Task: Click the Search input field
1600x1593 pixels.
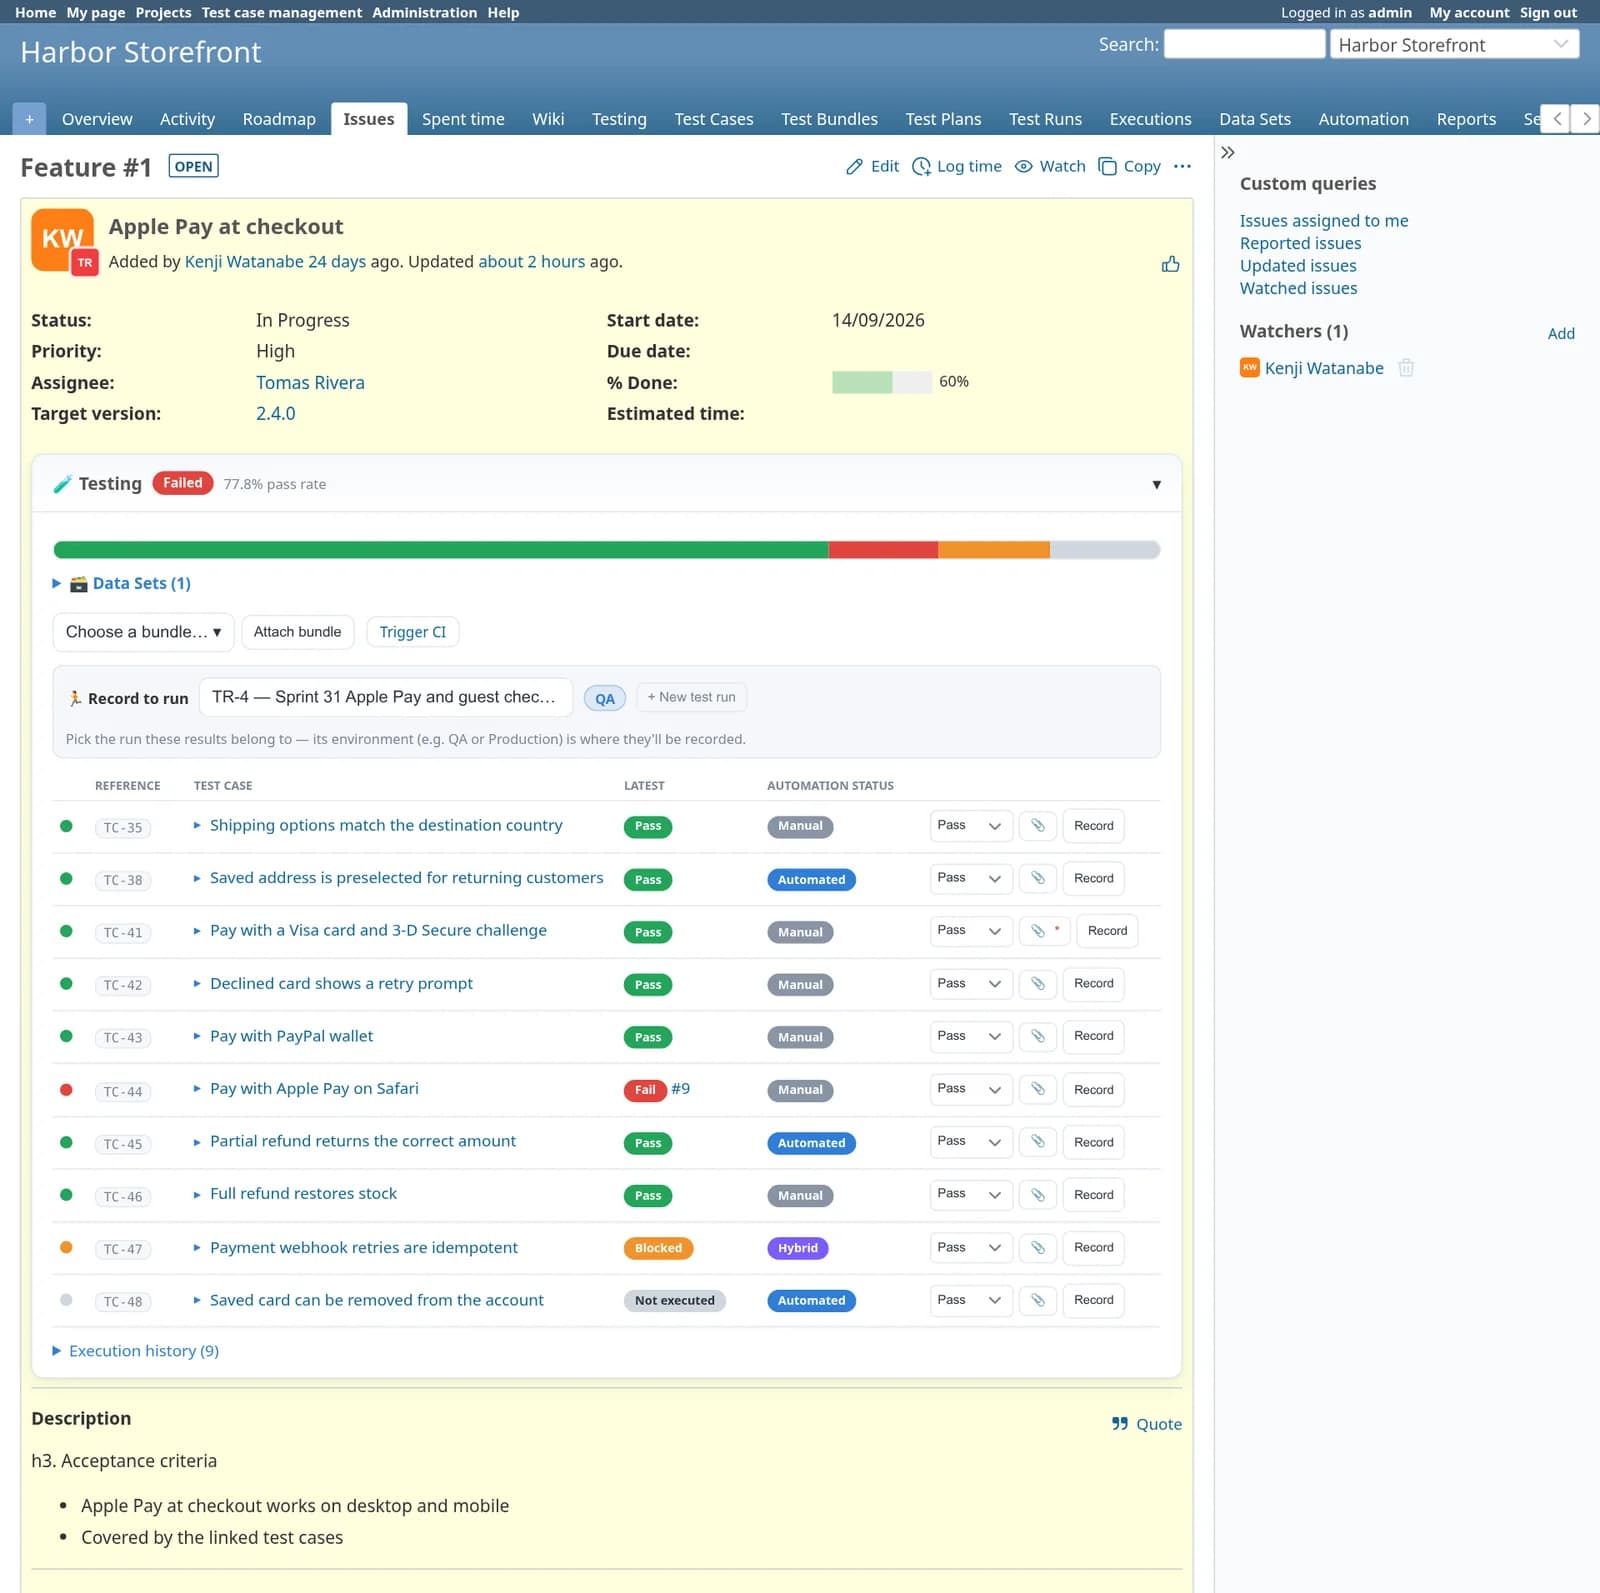Action: pos(1244,44)
